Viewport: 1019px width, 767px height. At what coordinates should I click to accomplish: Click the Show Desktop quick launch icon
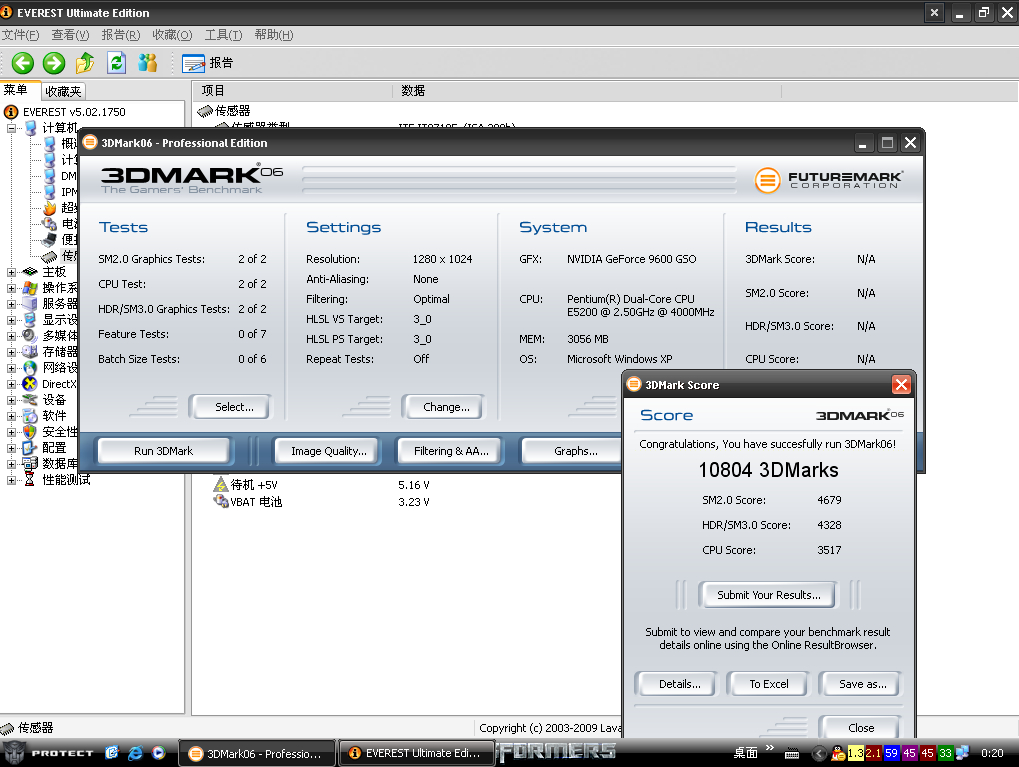click(112, 753)
